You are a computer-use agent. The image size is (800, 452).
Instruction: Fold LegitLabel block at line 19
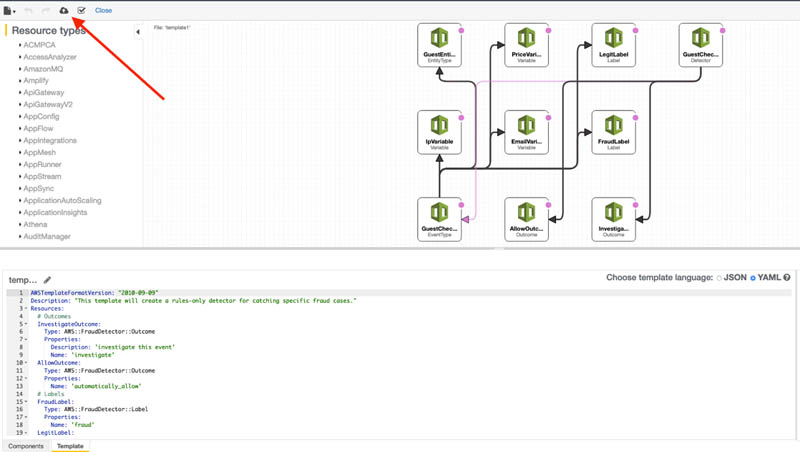click(26, 433)
